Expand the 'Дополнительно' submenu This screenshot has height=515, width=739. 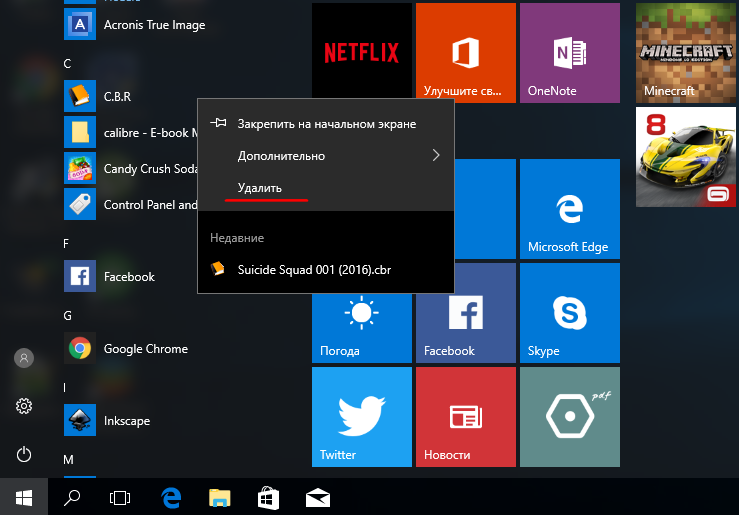[x=326, y=156]
